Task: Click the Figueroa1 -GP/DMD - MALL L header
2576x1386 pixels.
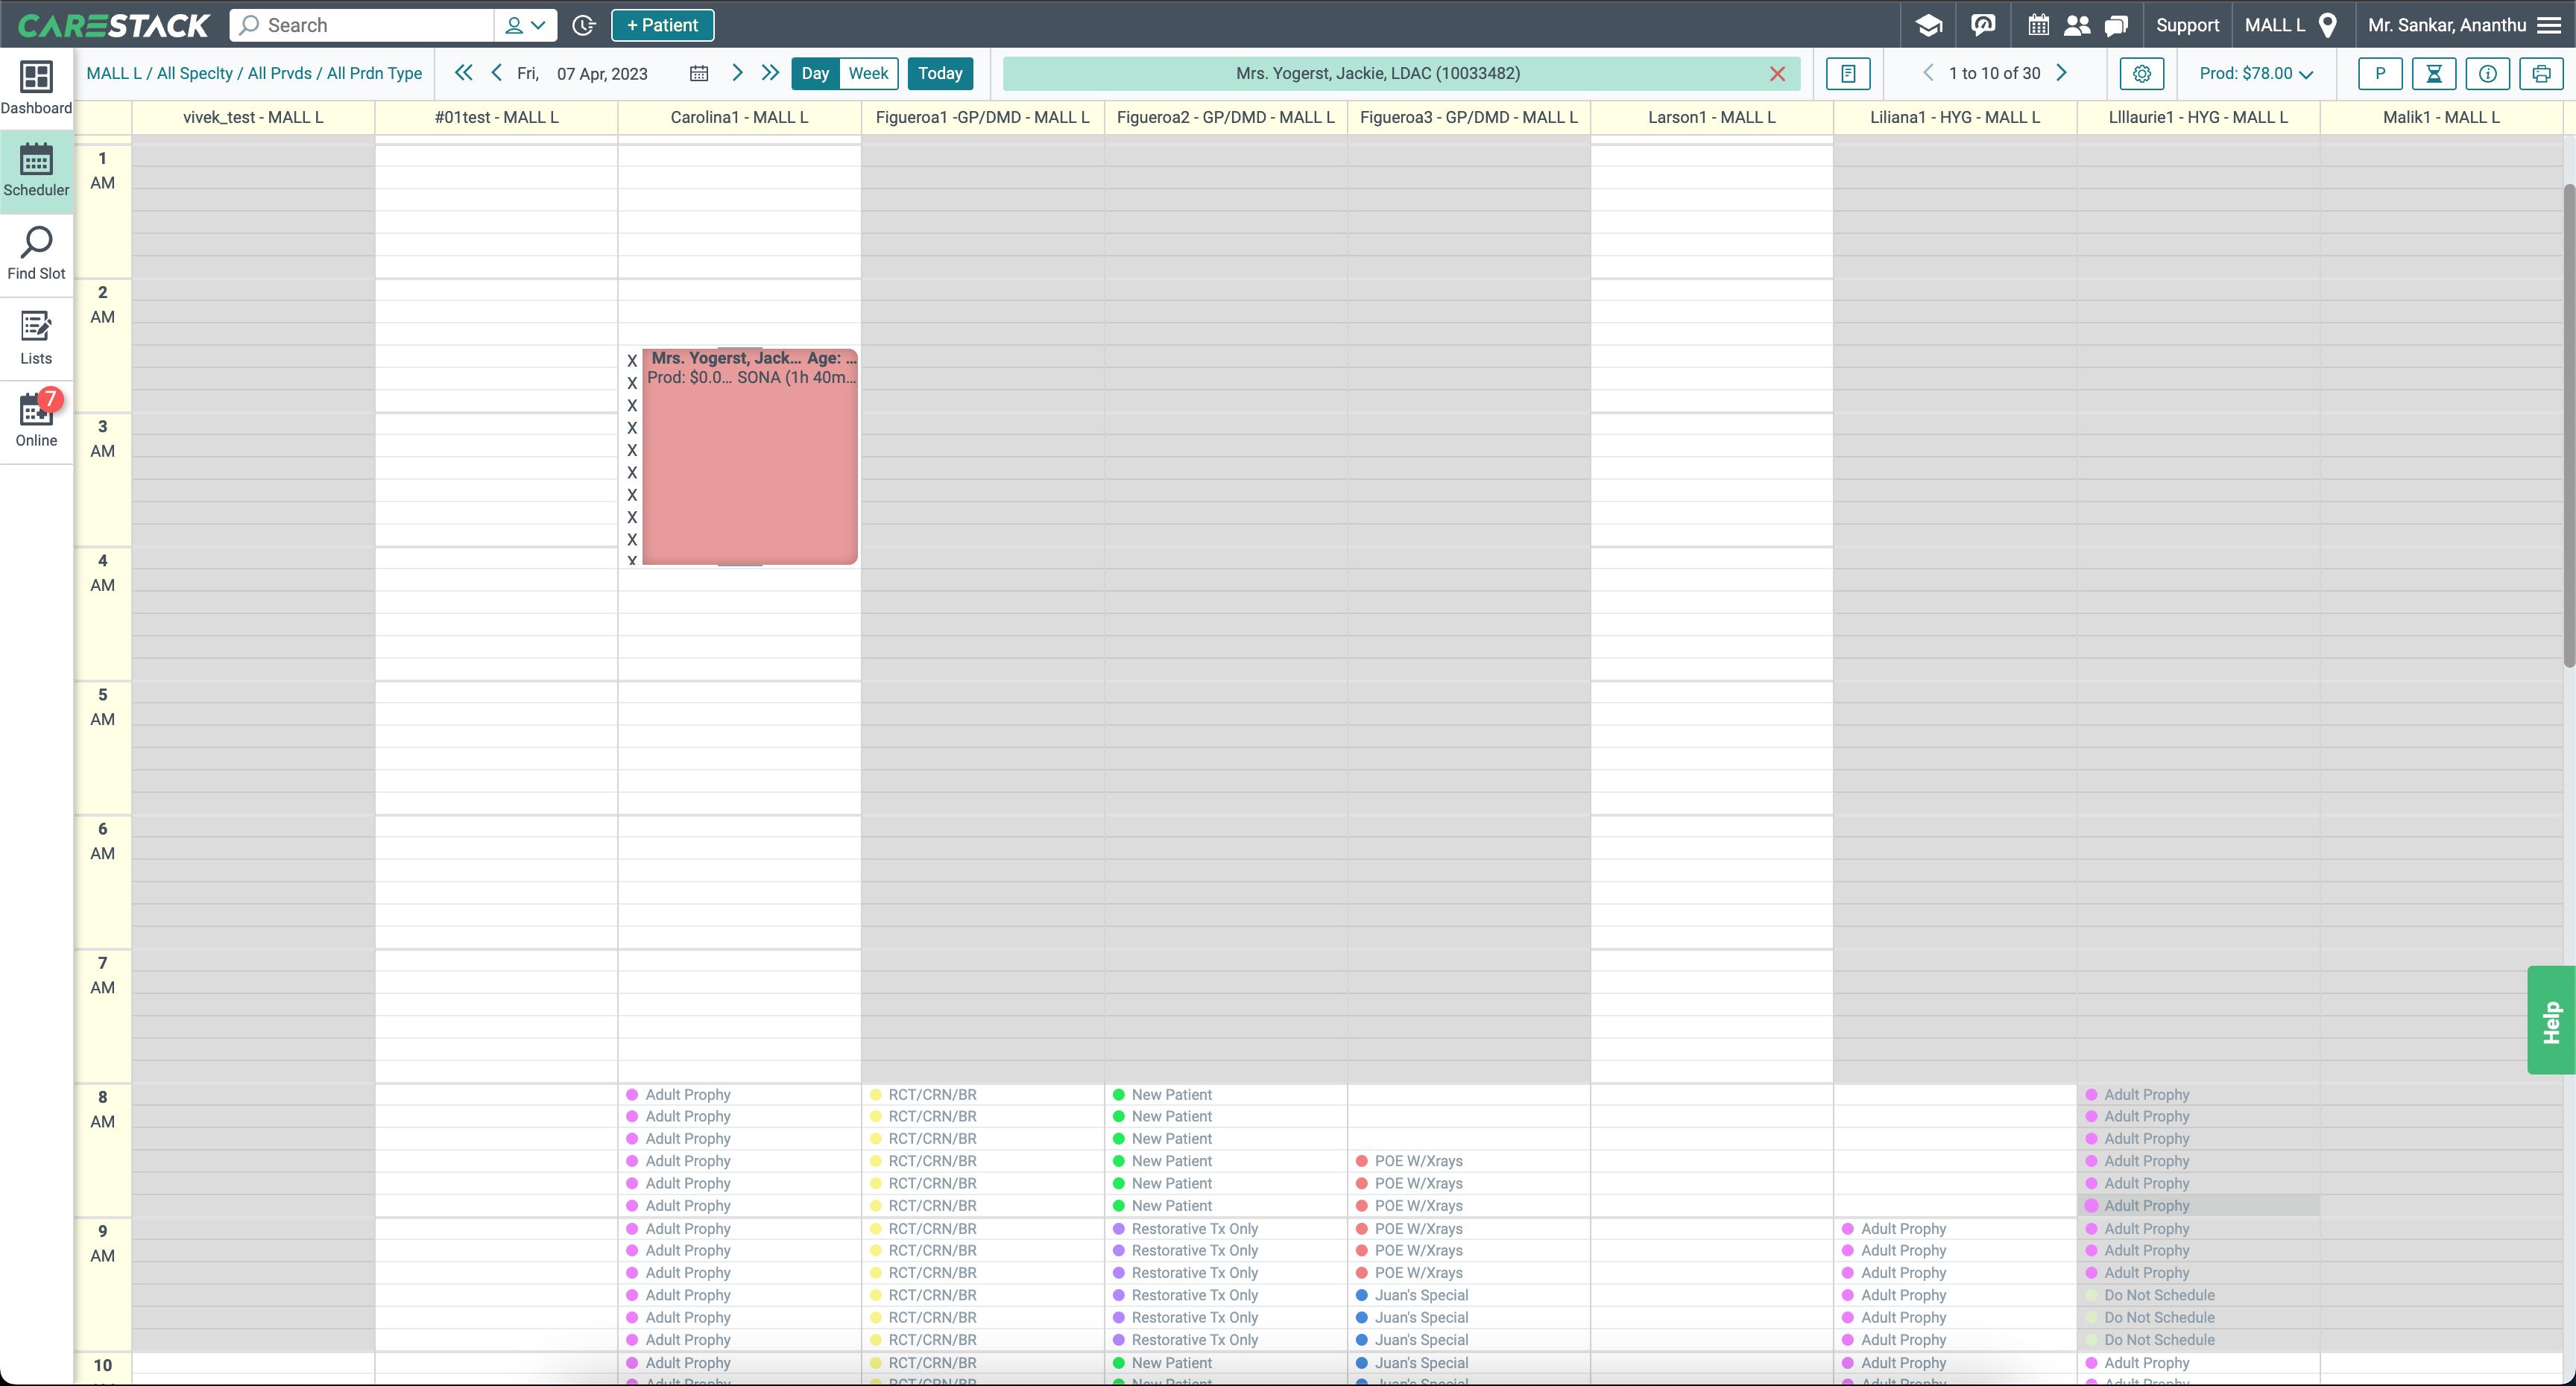Action: 982,117
